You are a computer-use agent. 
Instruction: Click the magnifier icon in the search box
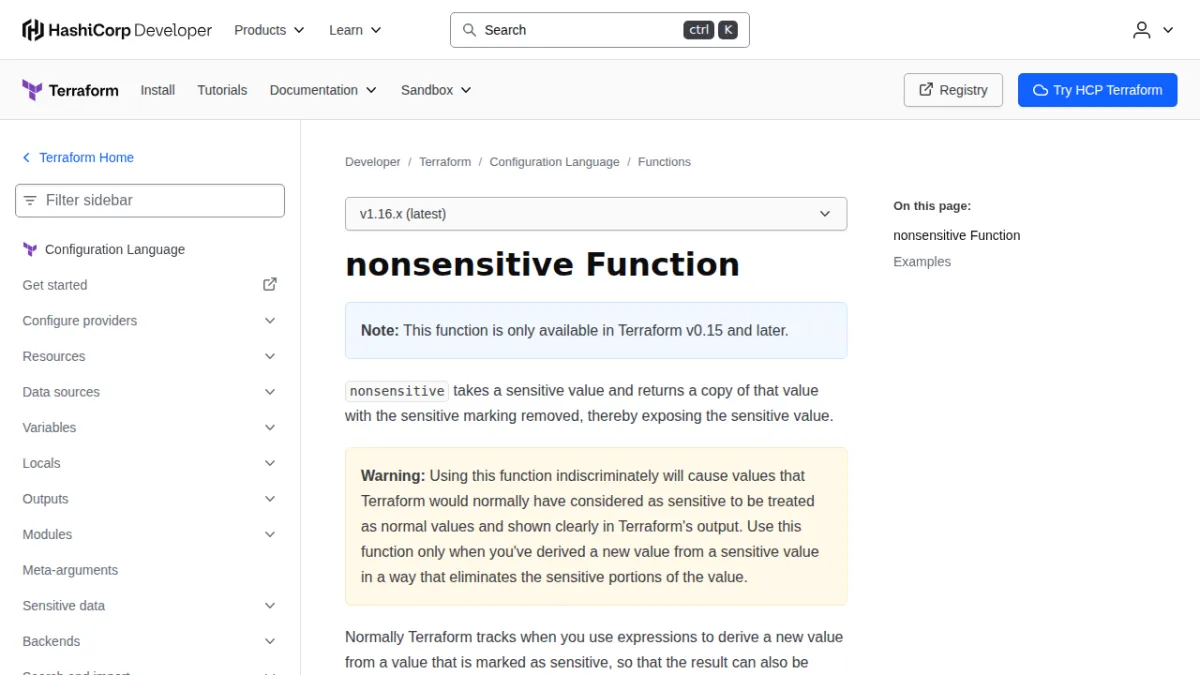coord(469,30)
